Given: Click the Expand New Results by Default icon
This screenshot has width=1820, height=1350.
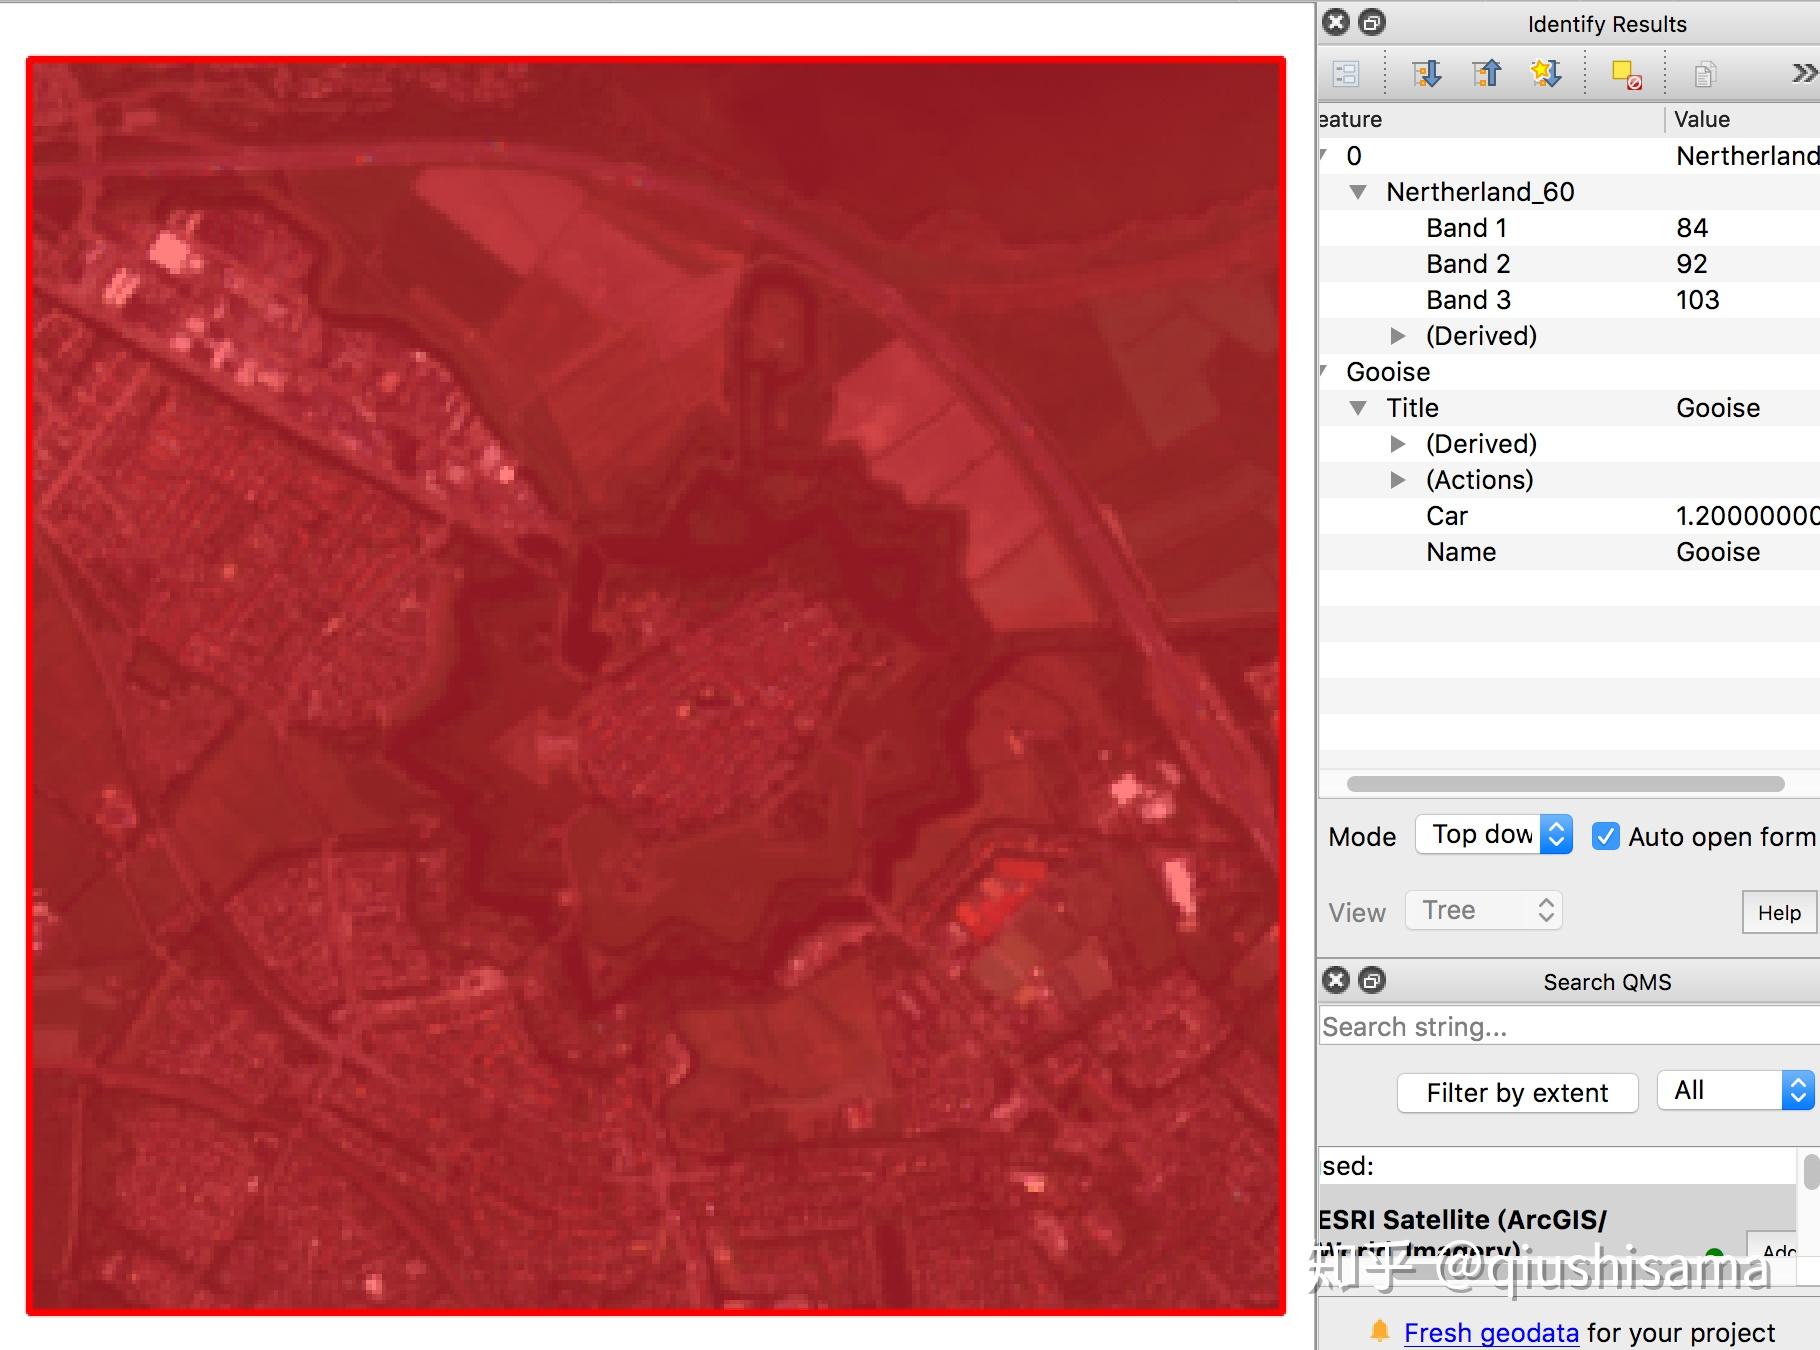Looking at the screenshot, I should [1546, 73].
